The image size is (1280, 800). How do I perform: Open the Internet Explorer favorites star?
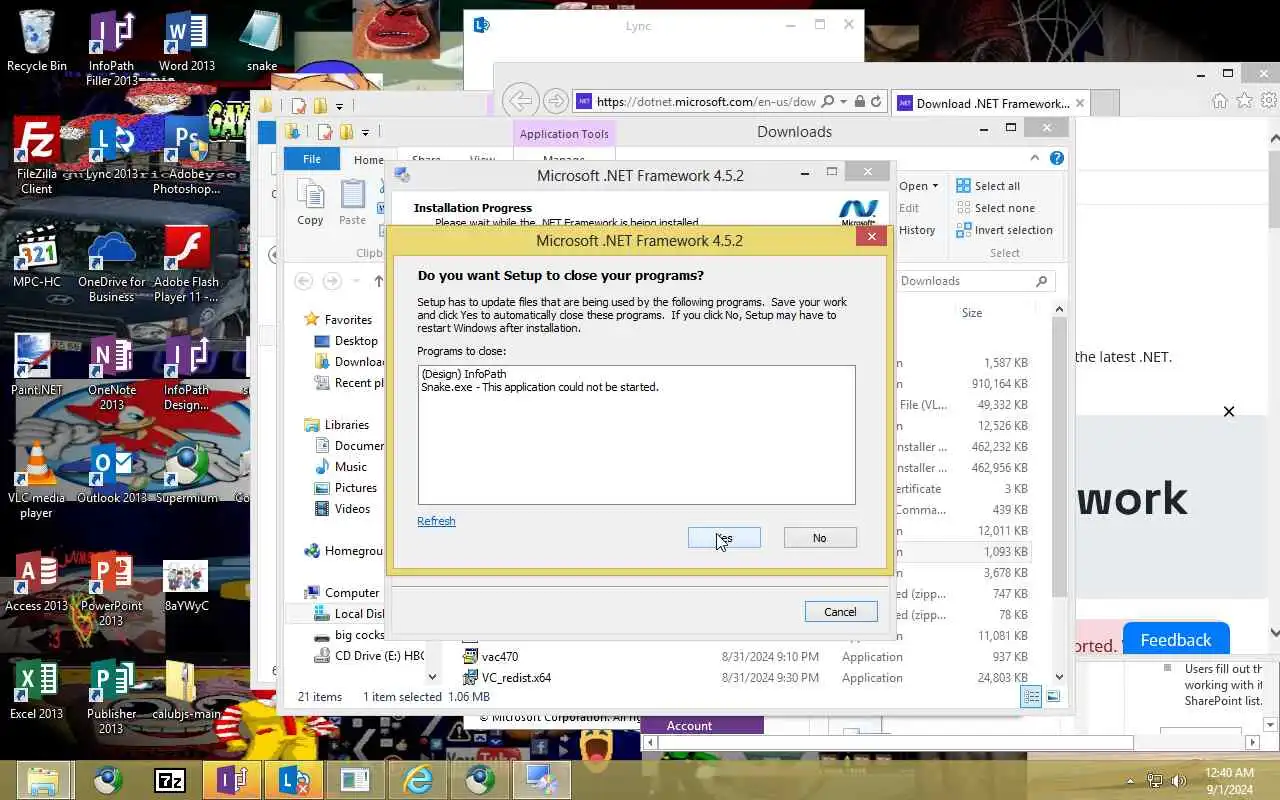(1244, 101)
